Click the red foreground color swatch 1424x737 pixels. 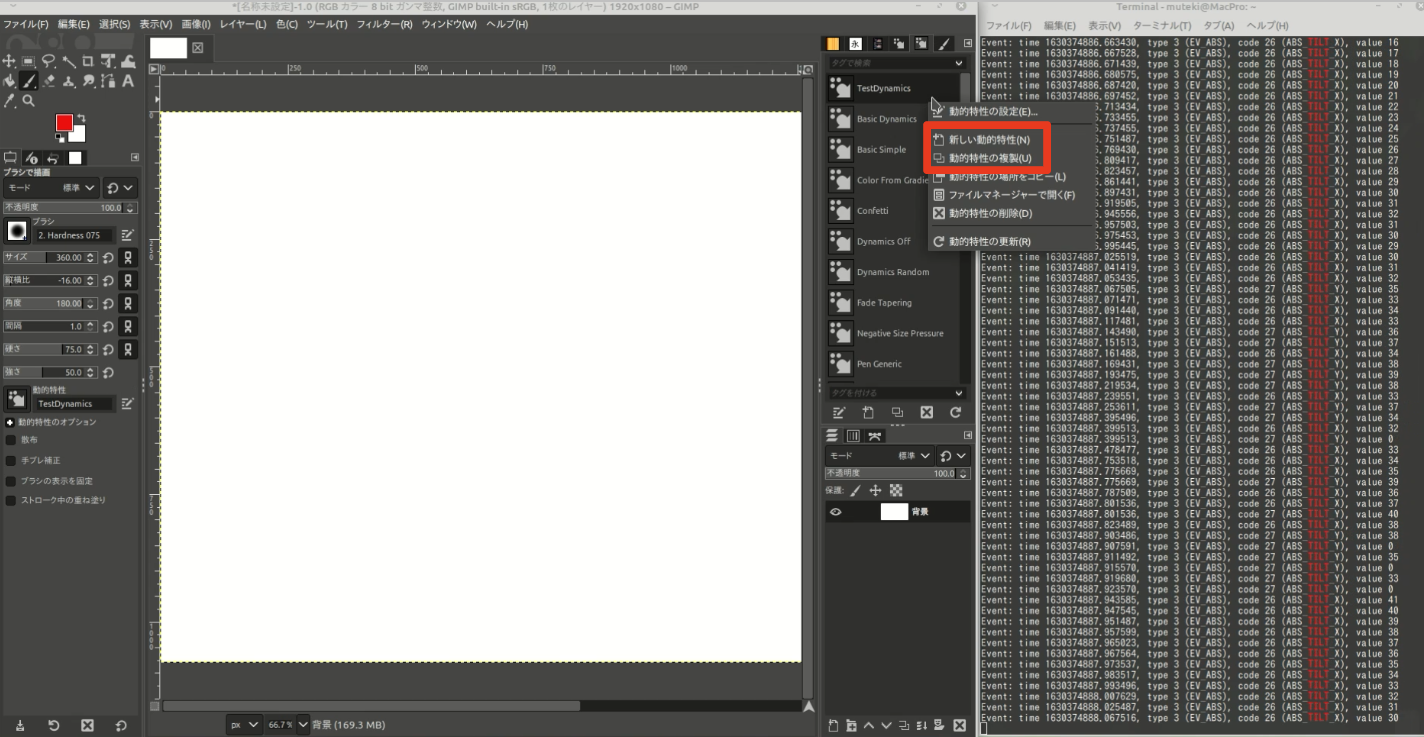pos(64,123)
